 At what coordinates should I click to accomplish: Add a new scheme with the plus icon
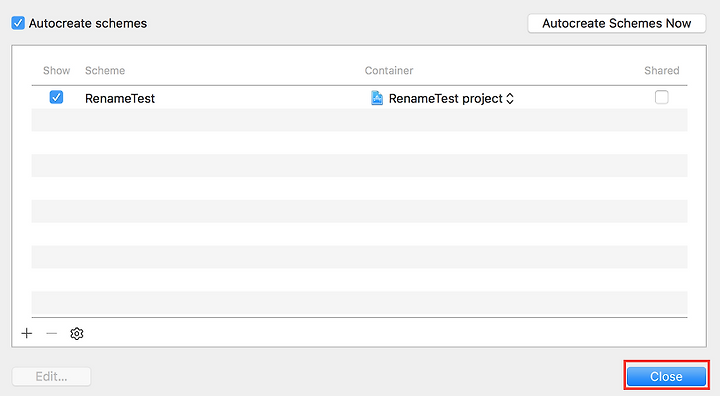(27, 334)
